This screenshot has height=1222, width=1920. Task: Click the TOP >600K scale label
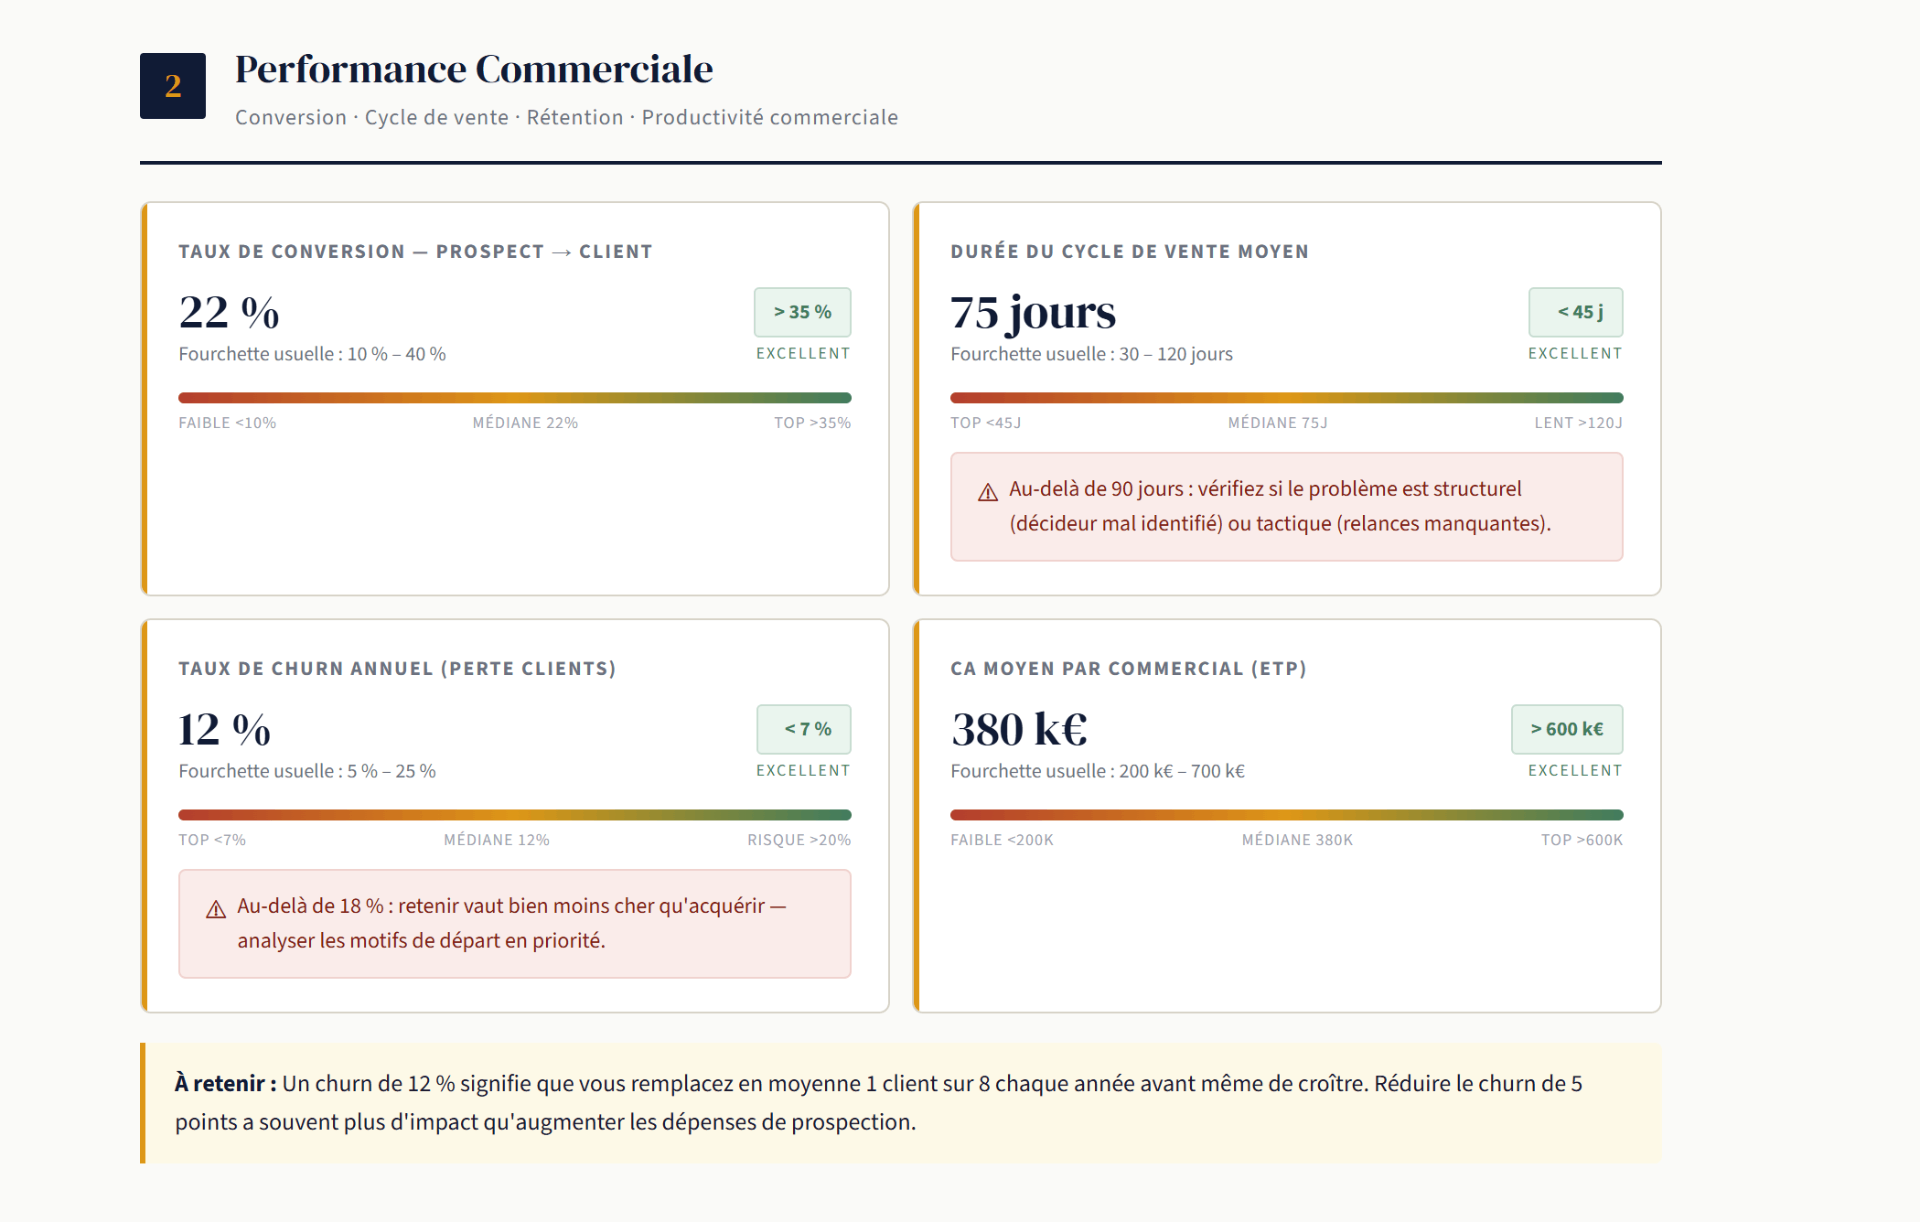click(x=1582, y=840)
